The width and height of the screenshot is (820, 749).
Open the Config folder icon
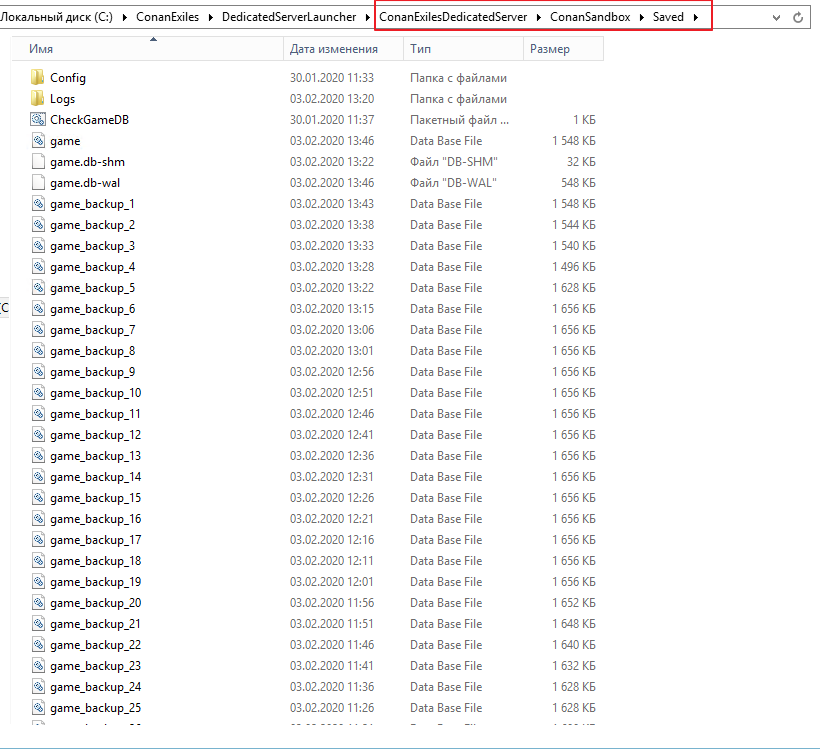[38, 78]
